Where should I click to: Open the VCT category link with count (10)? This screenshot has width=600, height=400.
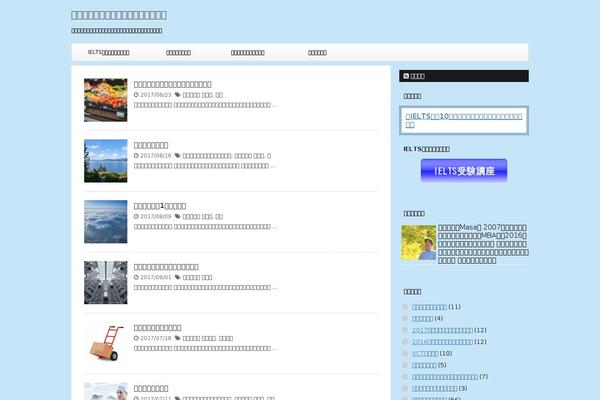pos(425,353)
